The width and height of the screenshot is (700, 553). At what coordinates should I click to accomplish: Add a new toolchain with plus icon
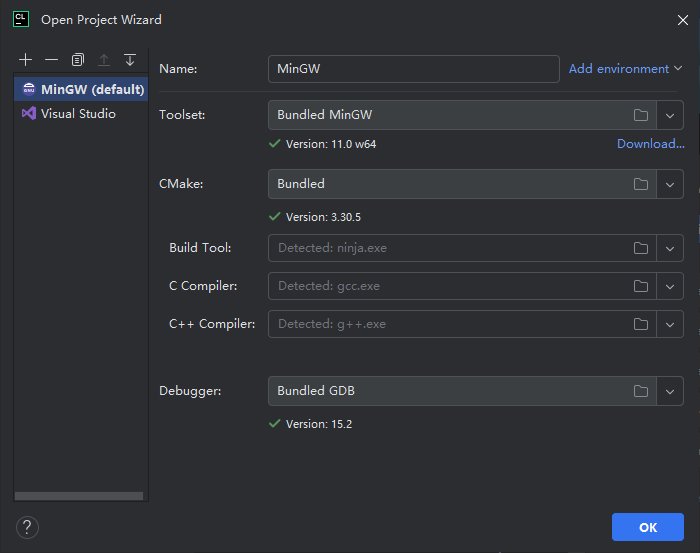click(x=25, y=60)
